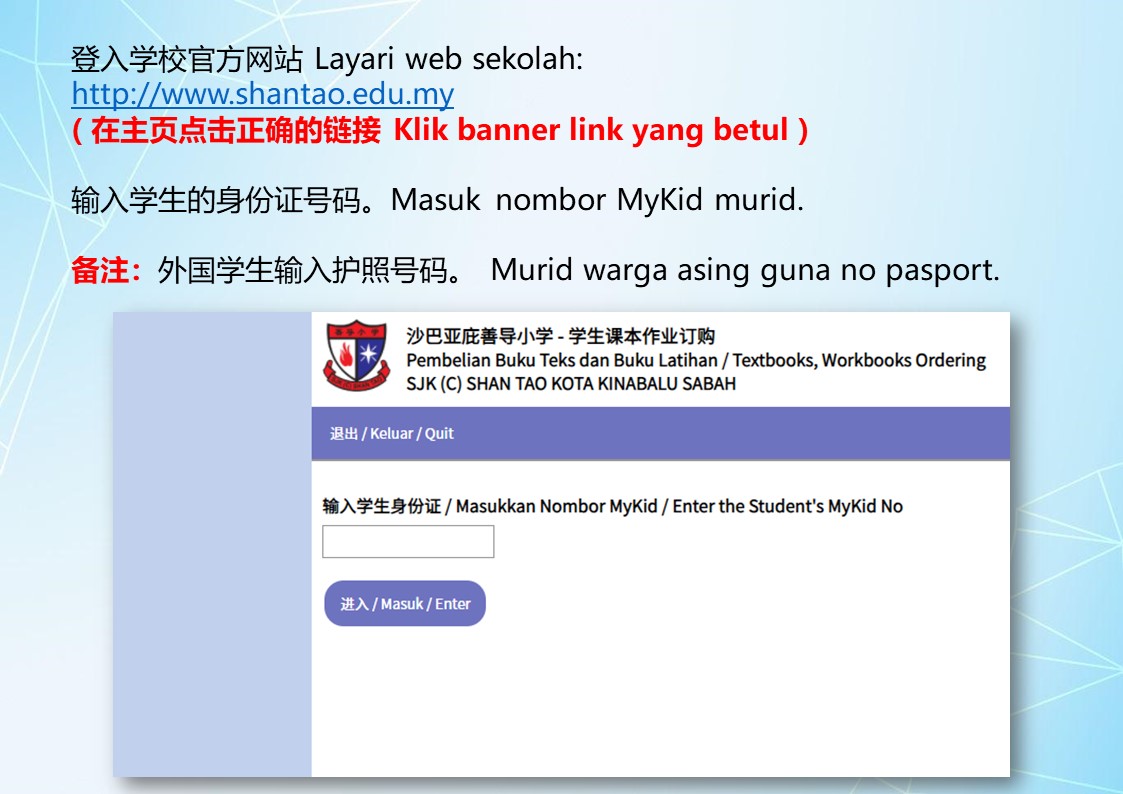Click the 沙巴亚庇善导小学 Chinese page title
Screen dimensions: 1123x794
point(480,336)
